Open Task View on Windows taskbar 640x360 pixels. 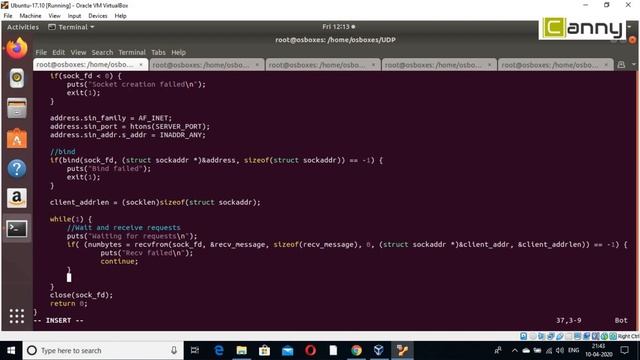point(195,350)
